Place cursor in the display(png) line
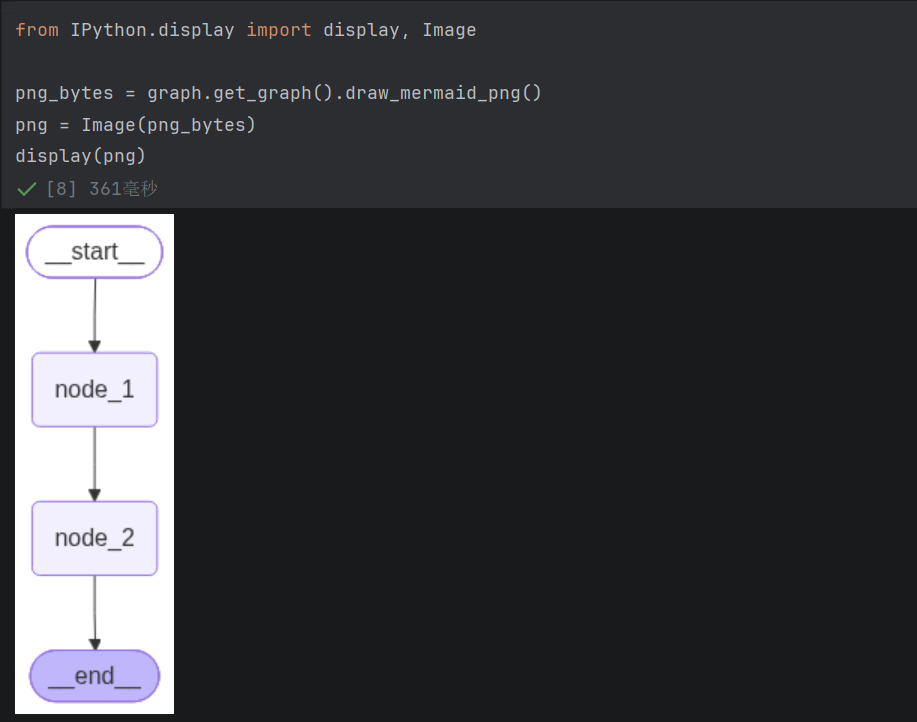The image size is (917, 722). 80,156
